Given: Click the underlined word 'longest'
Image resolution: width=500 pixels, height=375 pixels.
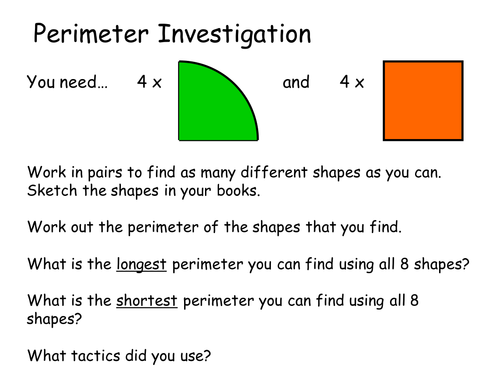Looking at the screenshot, I should click(141, 265).
